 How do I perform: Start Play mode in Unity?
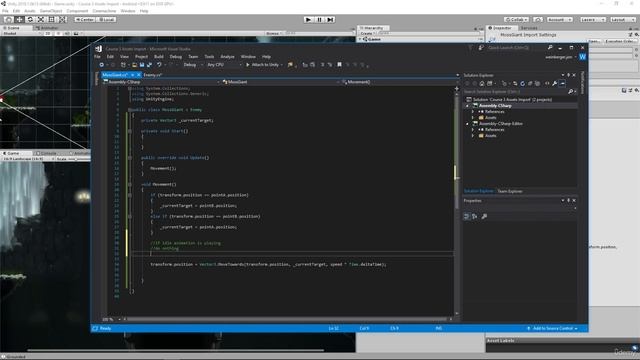click(309, 19)
